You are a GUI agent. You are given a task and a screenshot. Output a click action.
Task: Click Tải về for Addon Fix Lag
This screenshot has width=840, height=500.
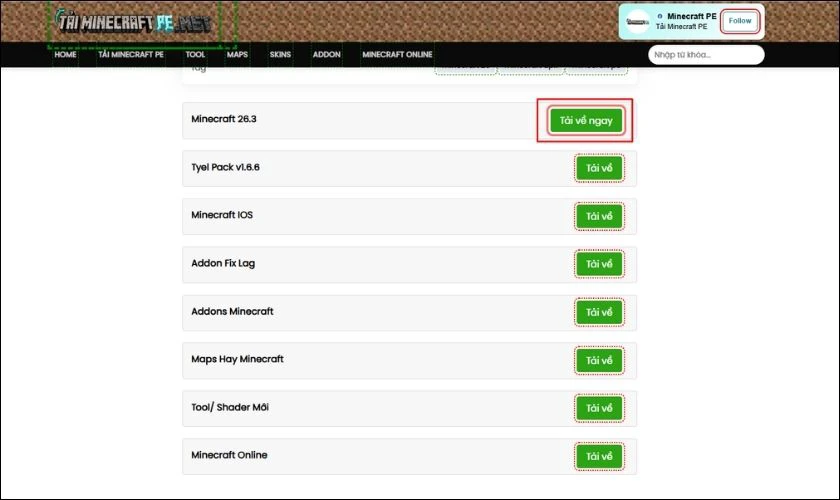point(599,264)
